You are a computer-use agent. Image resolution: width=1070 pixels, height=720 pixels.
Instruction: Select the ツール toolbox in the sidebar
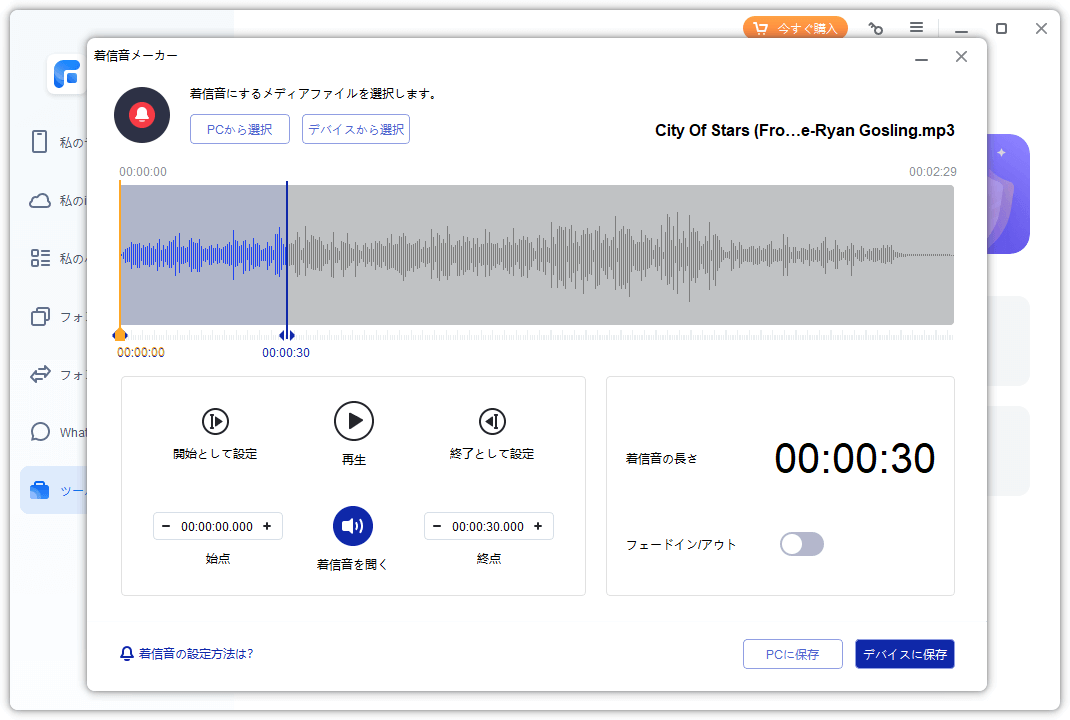(x=40, y=489)
